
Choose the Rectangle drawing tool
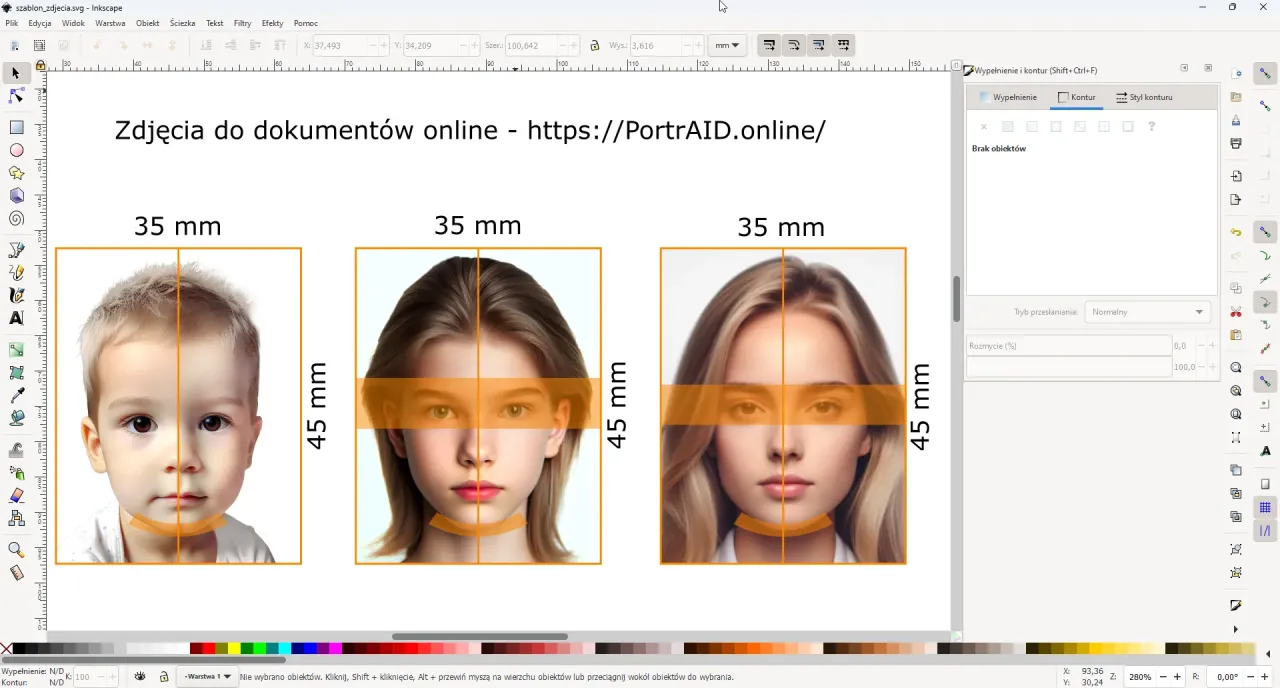16,127
